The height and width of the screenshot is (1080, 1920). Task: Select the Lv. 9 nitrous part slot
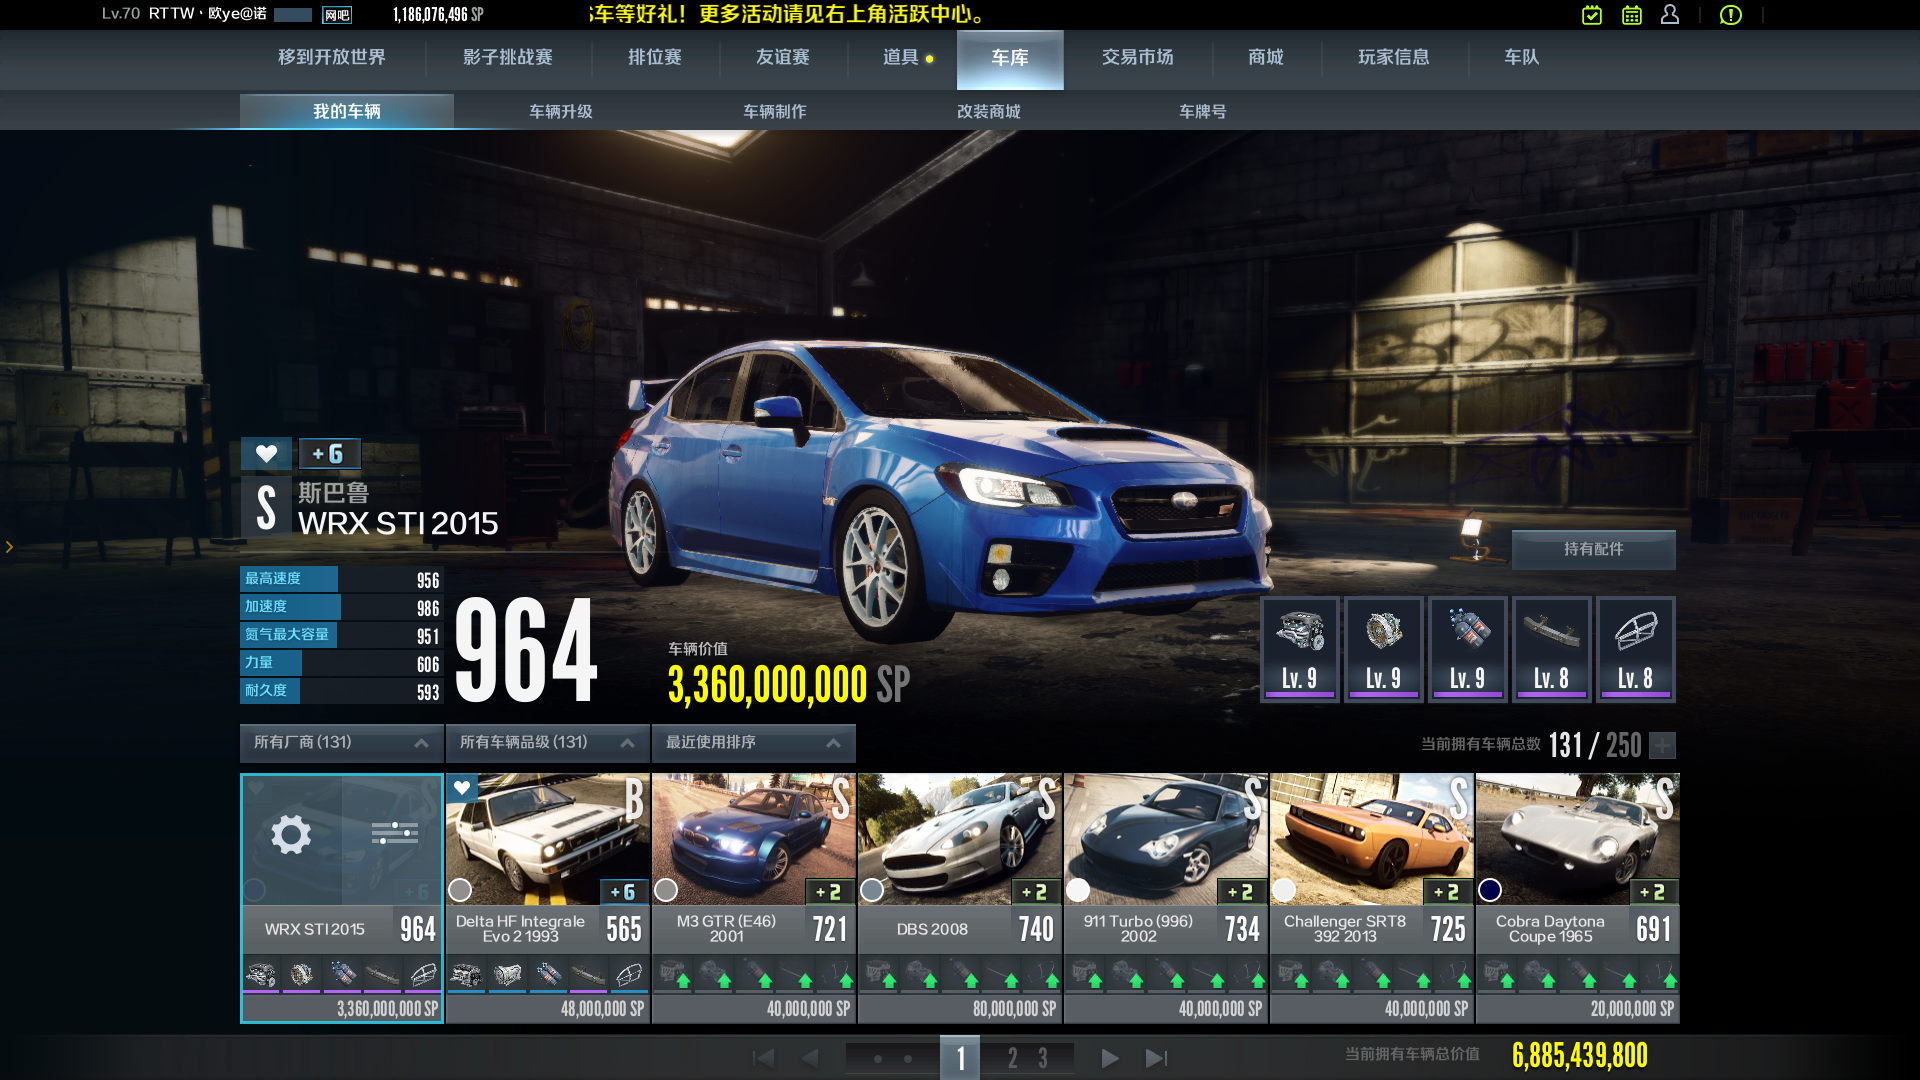(x=1468, y=650)
